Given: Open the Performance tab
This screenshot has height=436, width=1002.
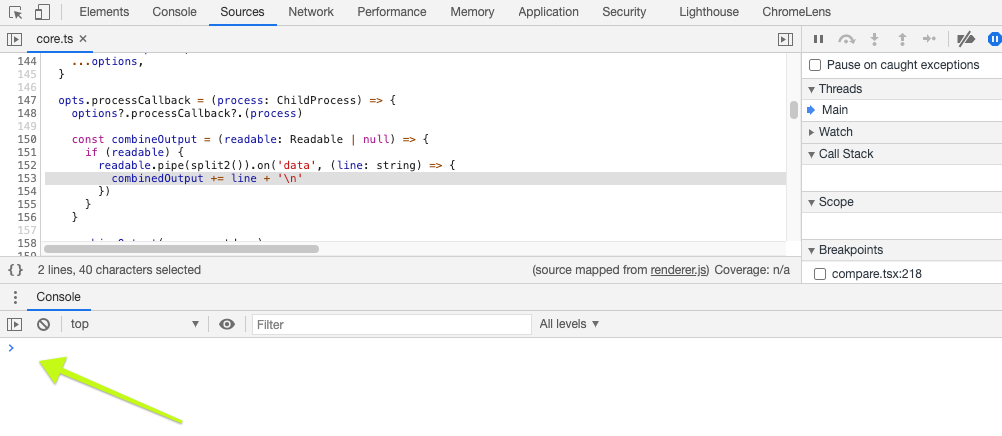Looking at the screenshot, I should coord(392,12).
